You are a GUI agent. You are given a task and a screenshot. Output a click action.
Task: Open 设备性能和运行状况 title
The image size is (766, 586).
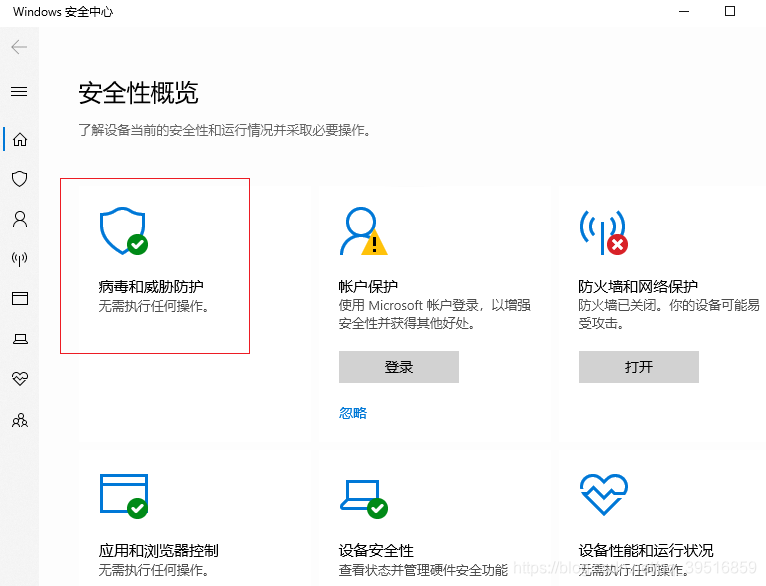point(646,550)
